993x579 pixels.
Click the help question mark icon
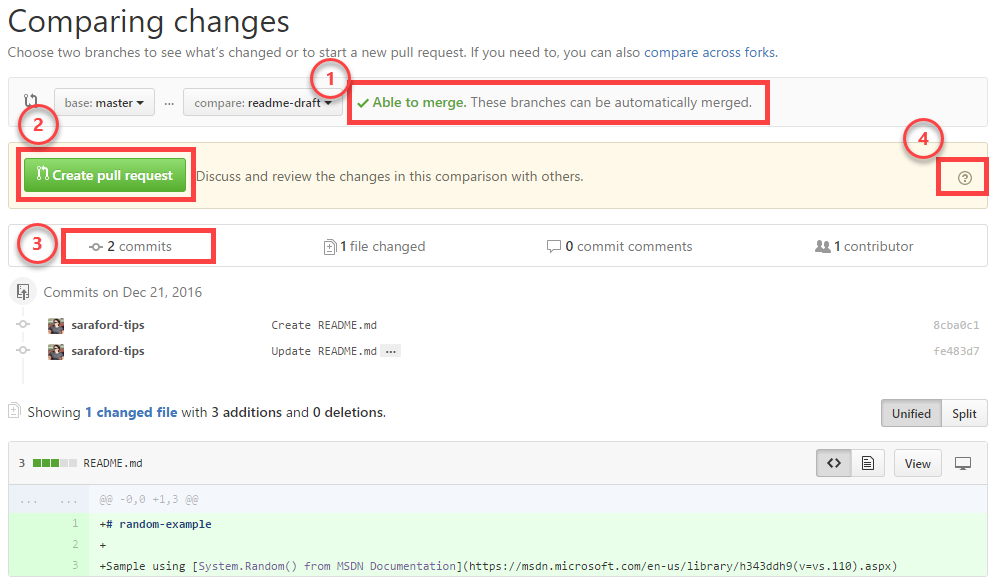tap(964, 178)
